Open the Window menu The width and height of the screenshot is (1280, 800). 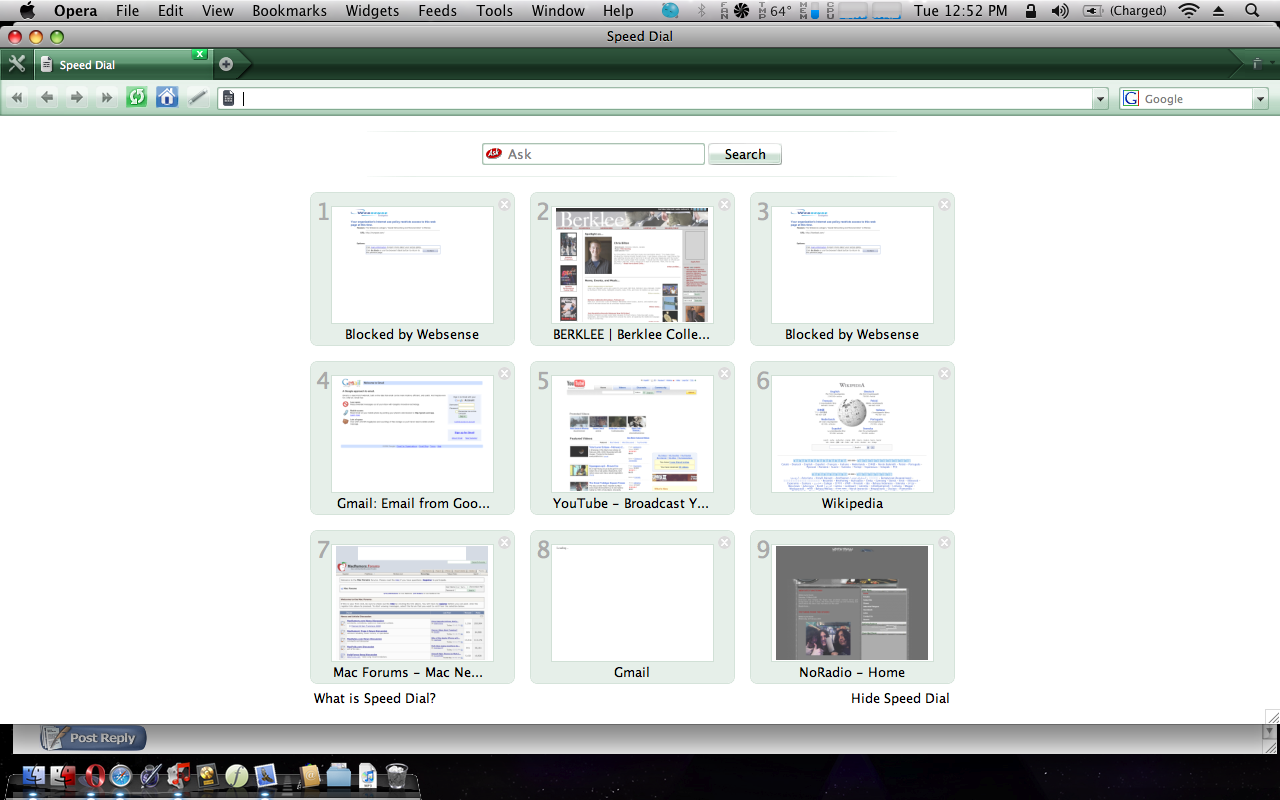tap(558, 11)
